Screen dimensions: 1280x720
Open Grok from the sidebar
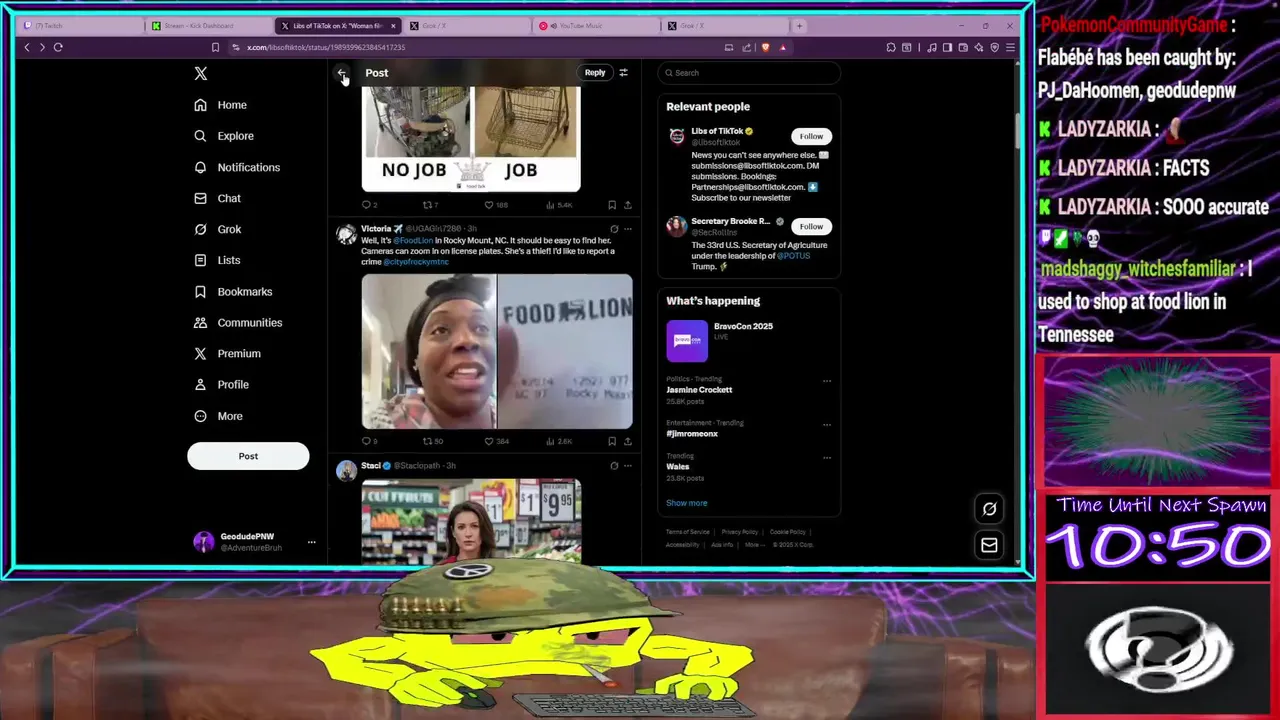218,229
